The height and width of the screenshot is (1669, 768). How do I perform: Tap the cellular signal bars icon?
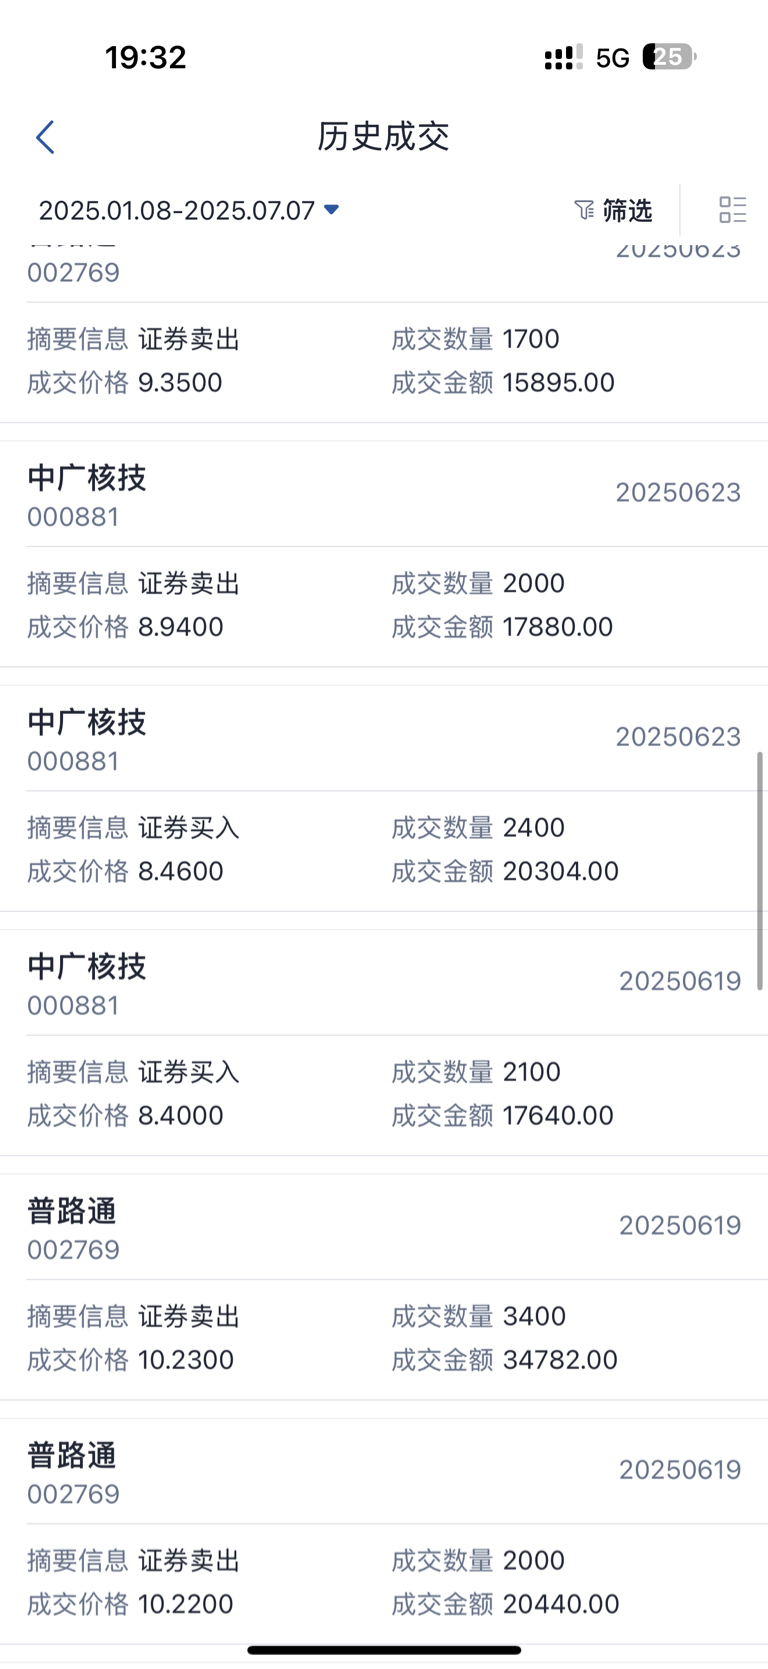(x=563, y=58)
